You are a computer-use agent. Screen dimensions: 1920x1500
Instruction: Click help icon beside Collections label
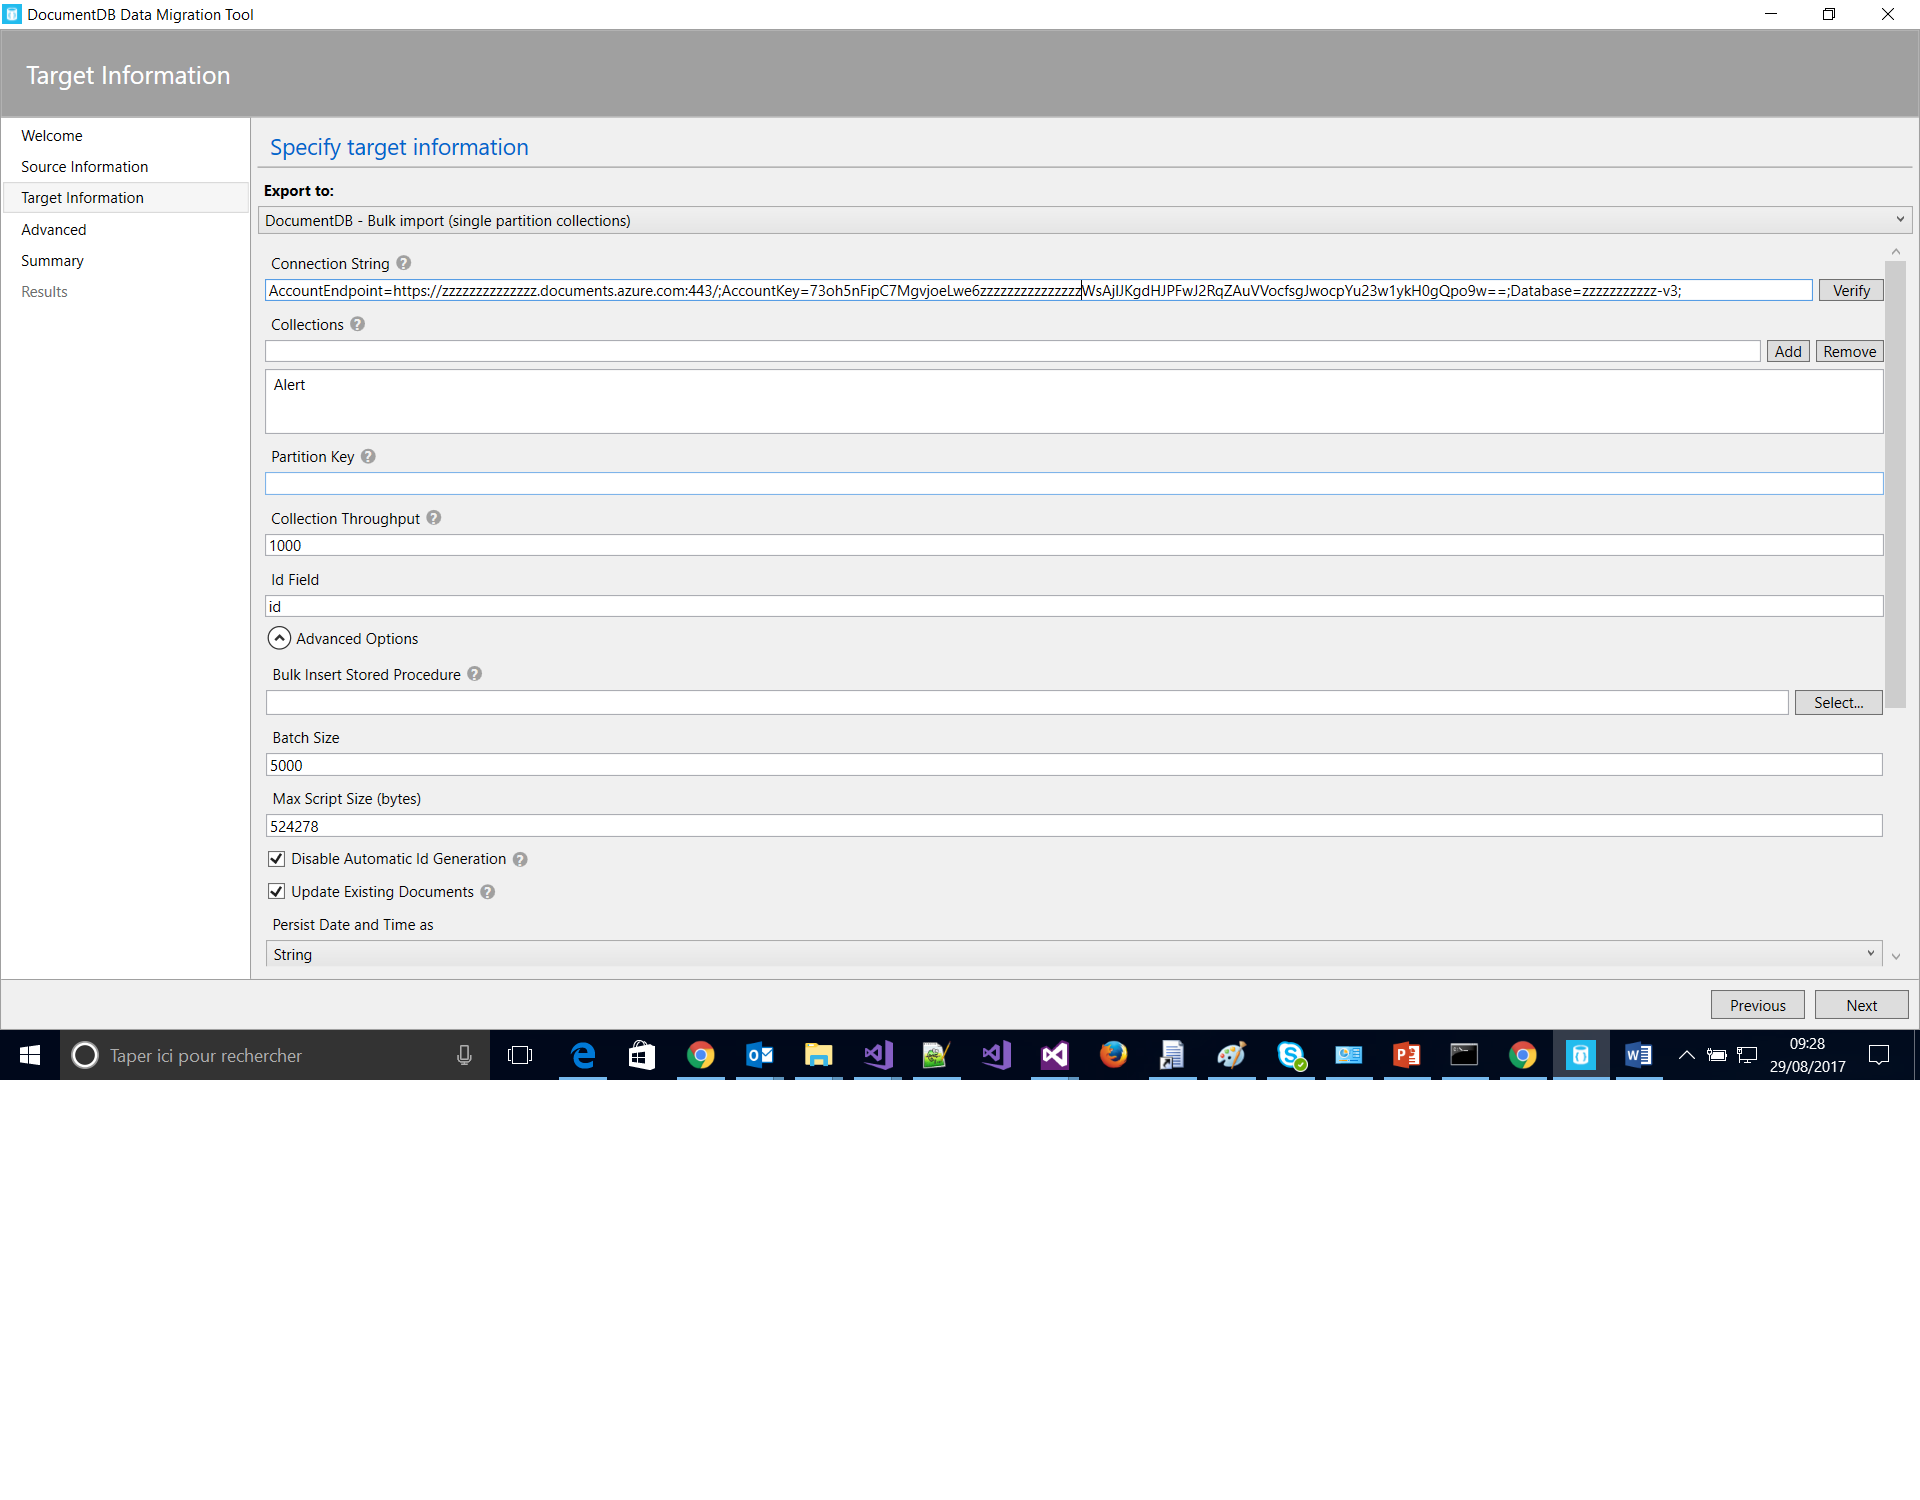(x=358, y=324)
